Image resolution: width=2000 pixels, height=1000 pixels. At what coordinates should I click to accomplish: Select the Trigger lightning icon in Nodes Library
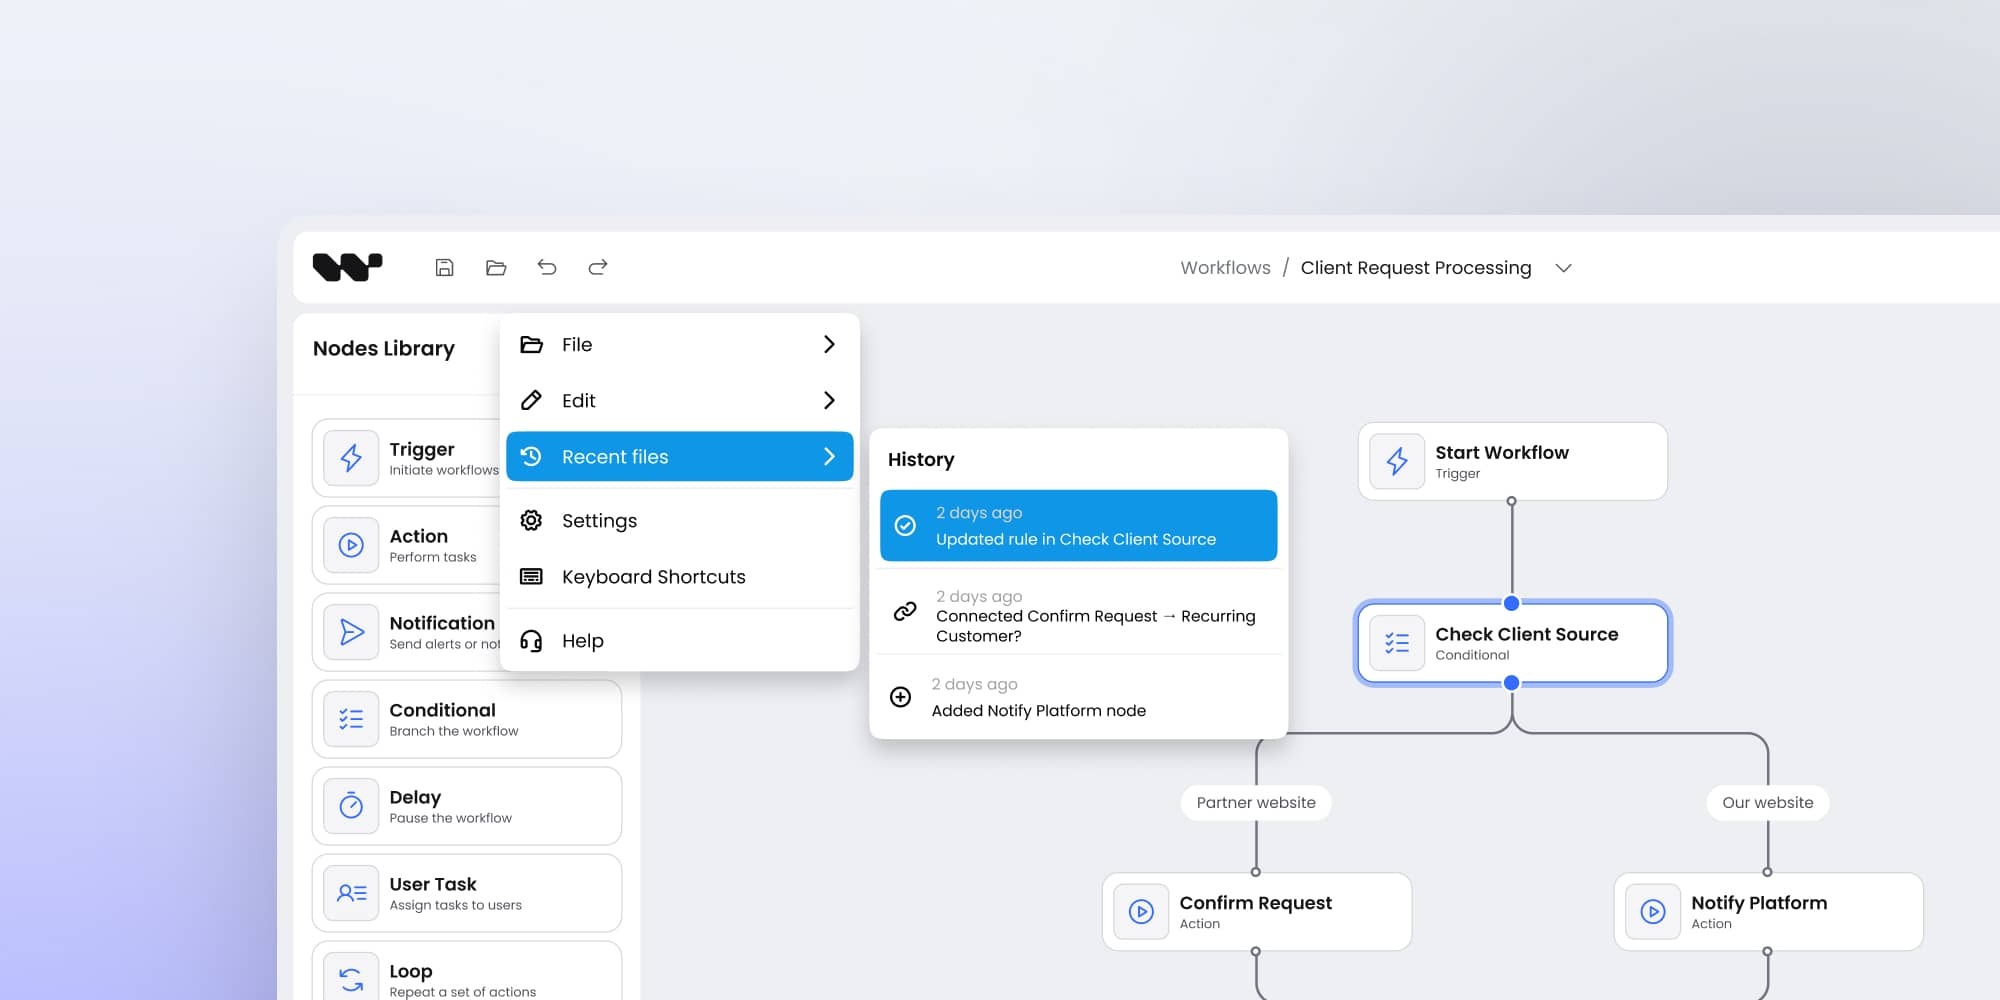point(351,458)
